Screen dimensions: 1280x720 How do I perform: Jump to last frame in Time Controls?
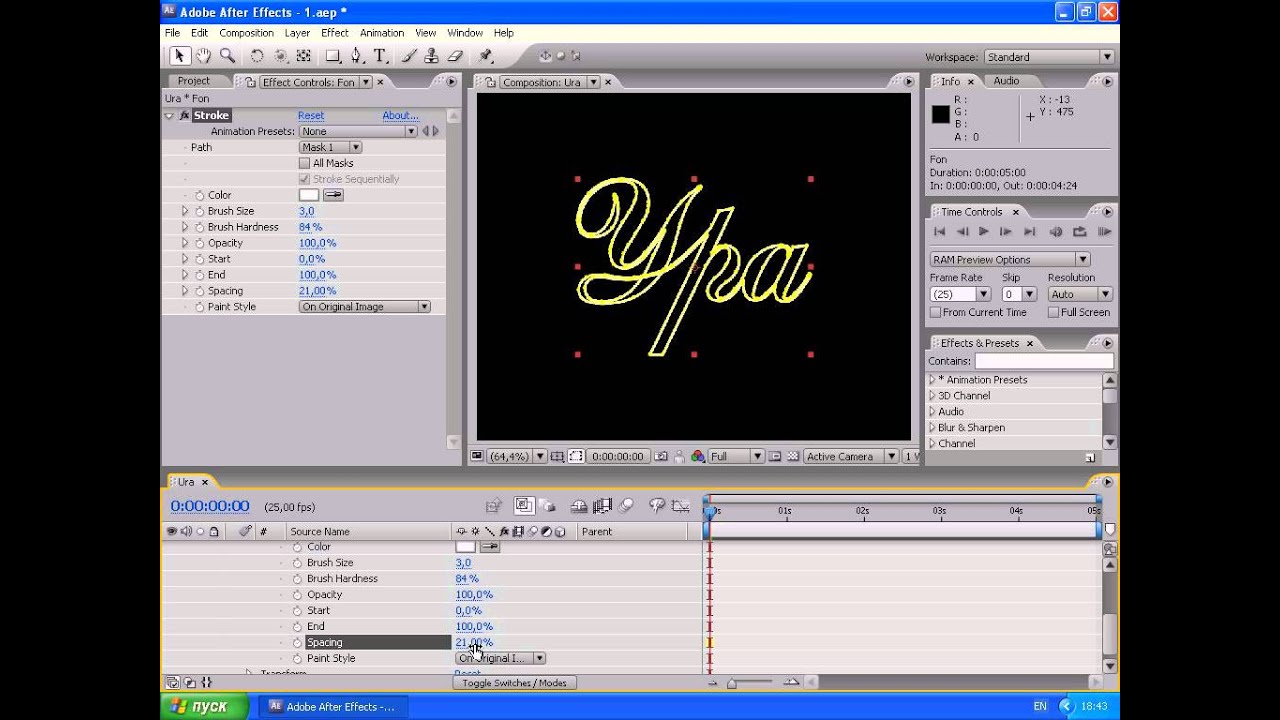pyautogui.click(x=1029, y=232)
